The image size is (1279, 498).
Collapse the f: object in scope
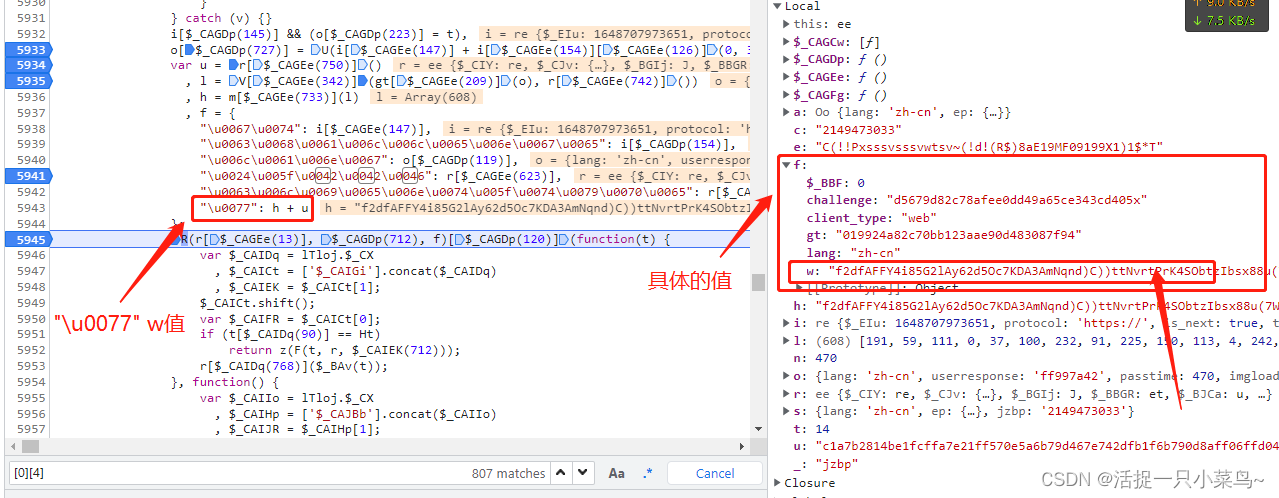[x=787, y=165]
